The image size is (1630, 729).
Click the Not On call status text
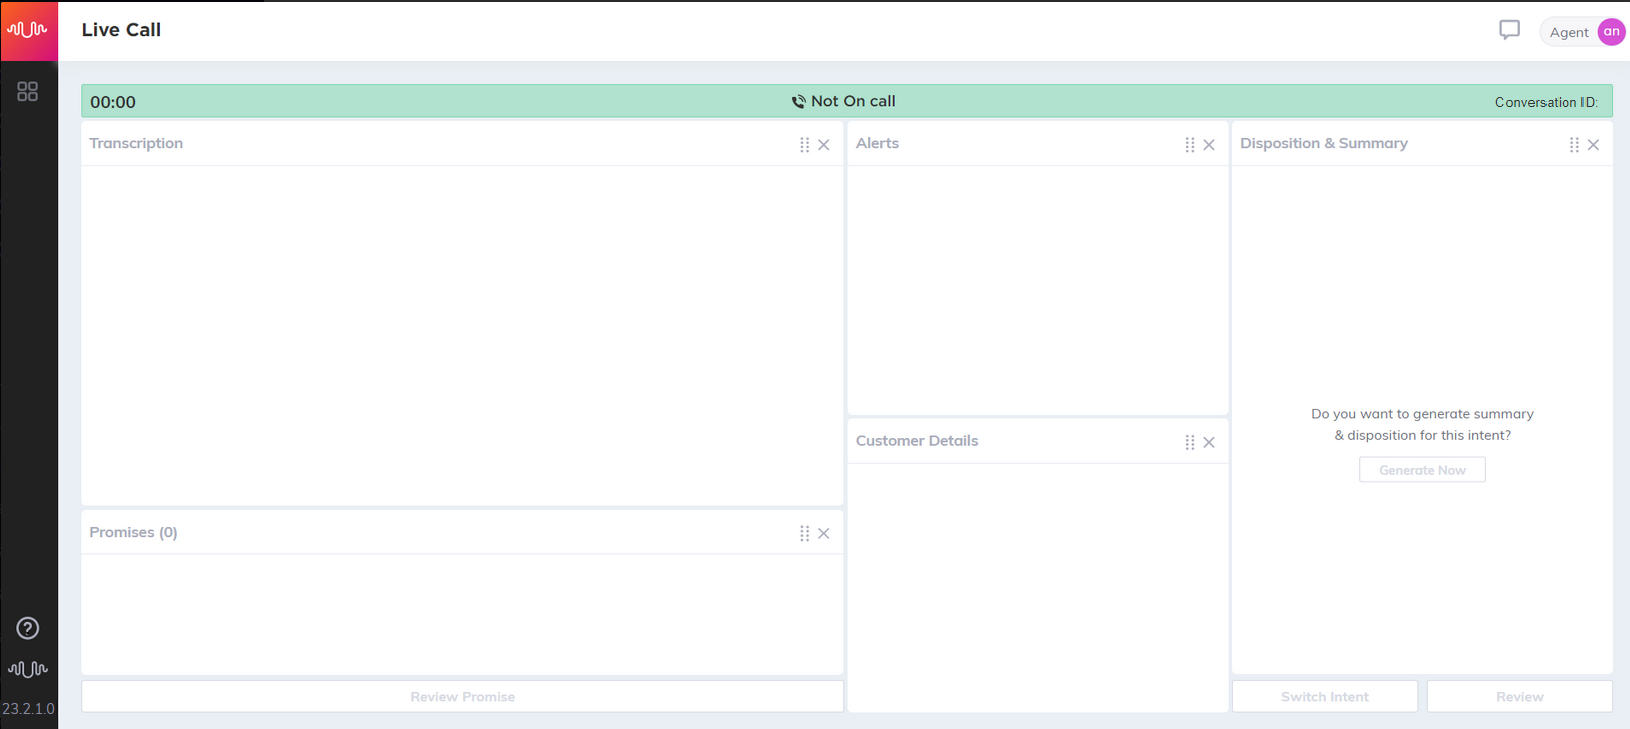[853, 101]
